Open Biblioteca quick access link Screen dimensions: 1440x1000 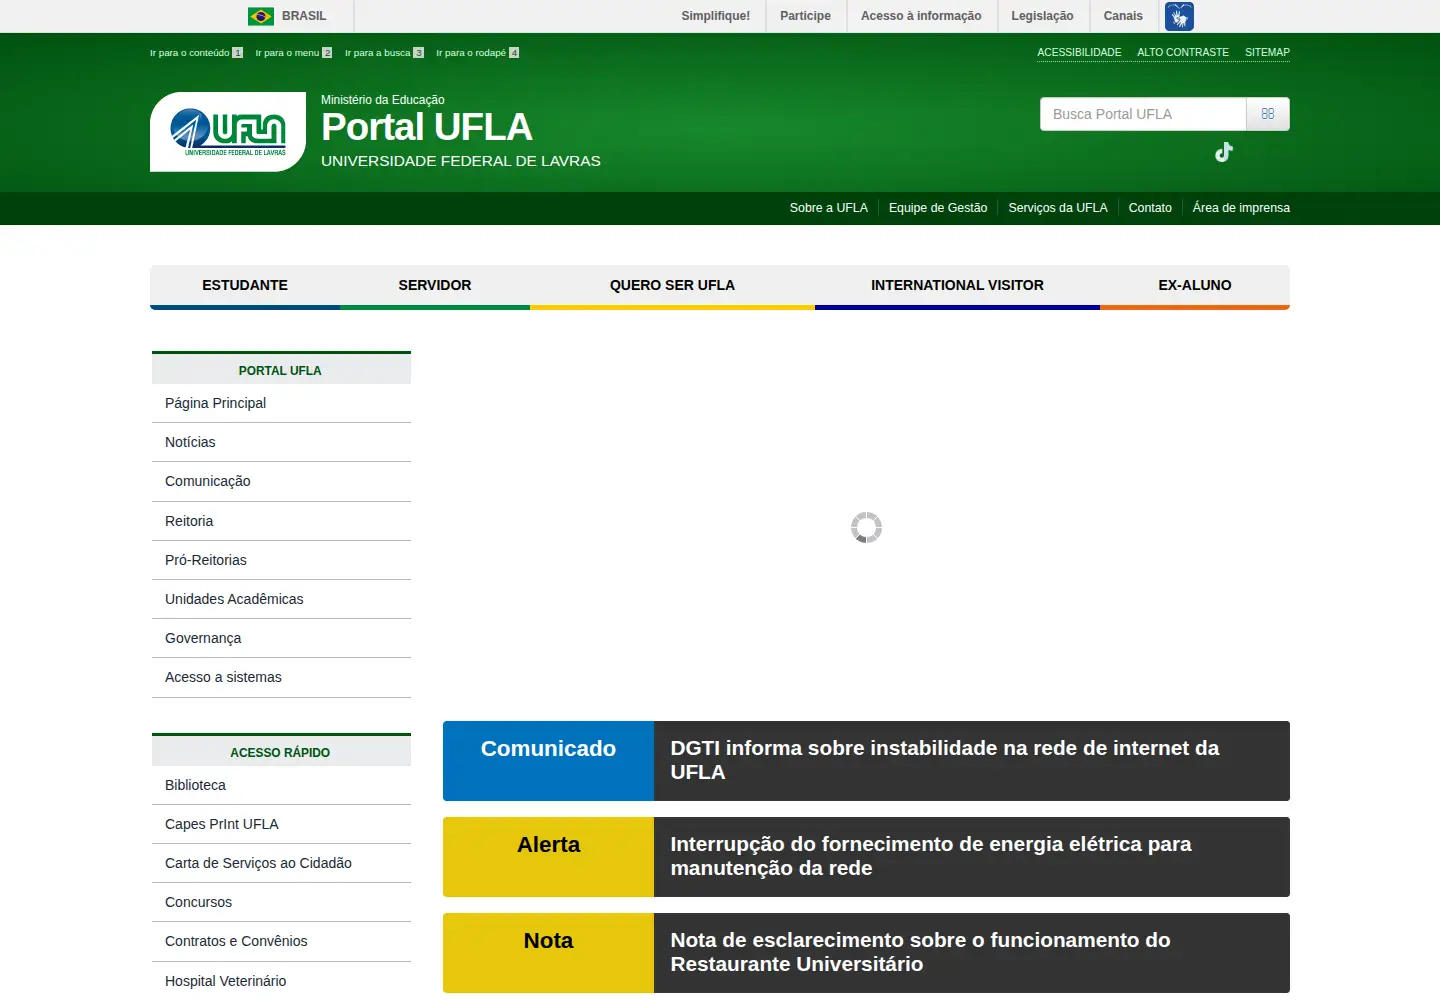[281, 785]
